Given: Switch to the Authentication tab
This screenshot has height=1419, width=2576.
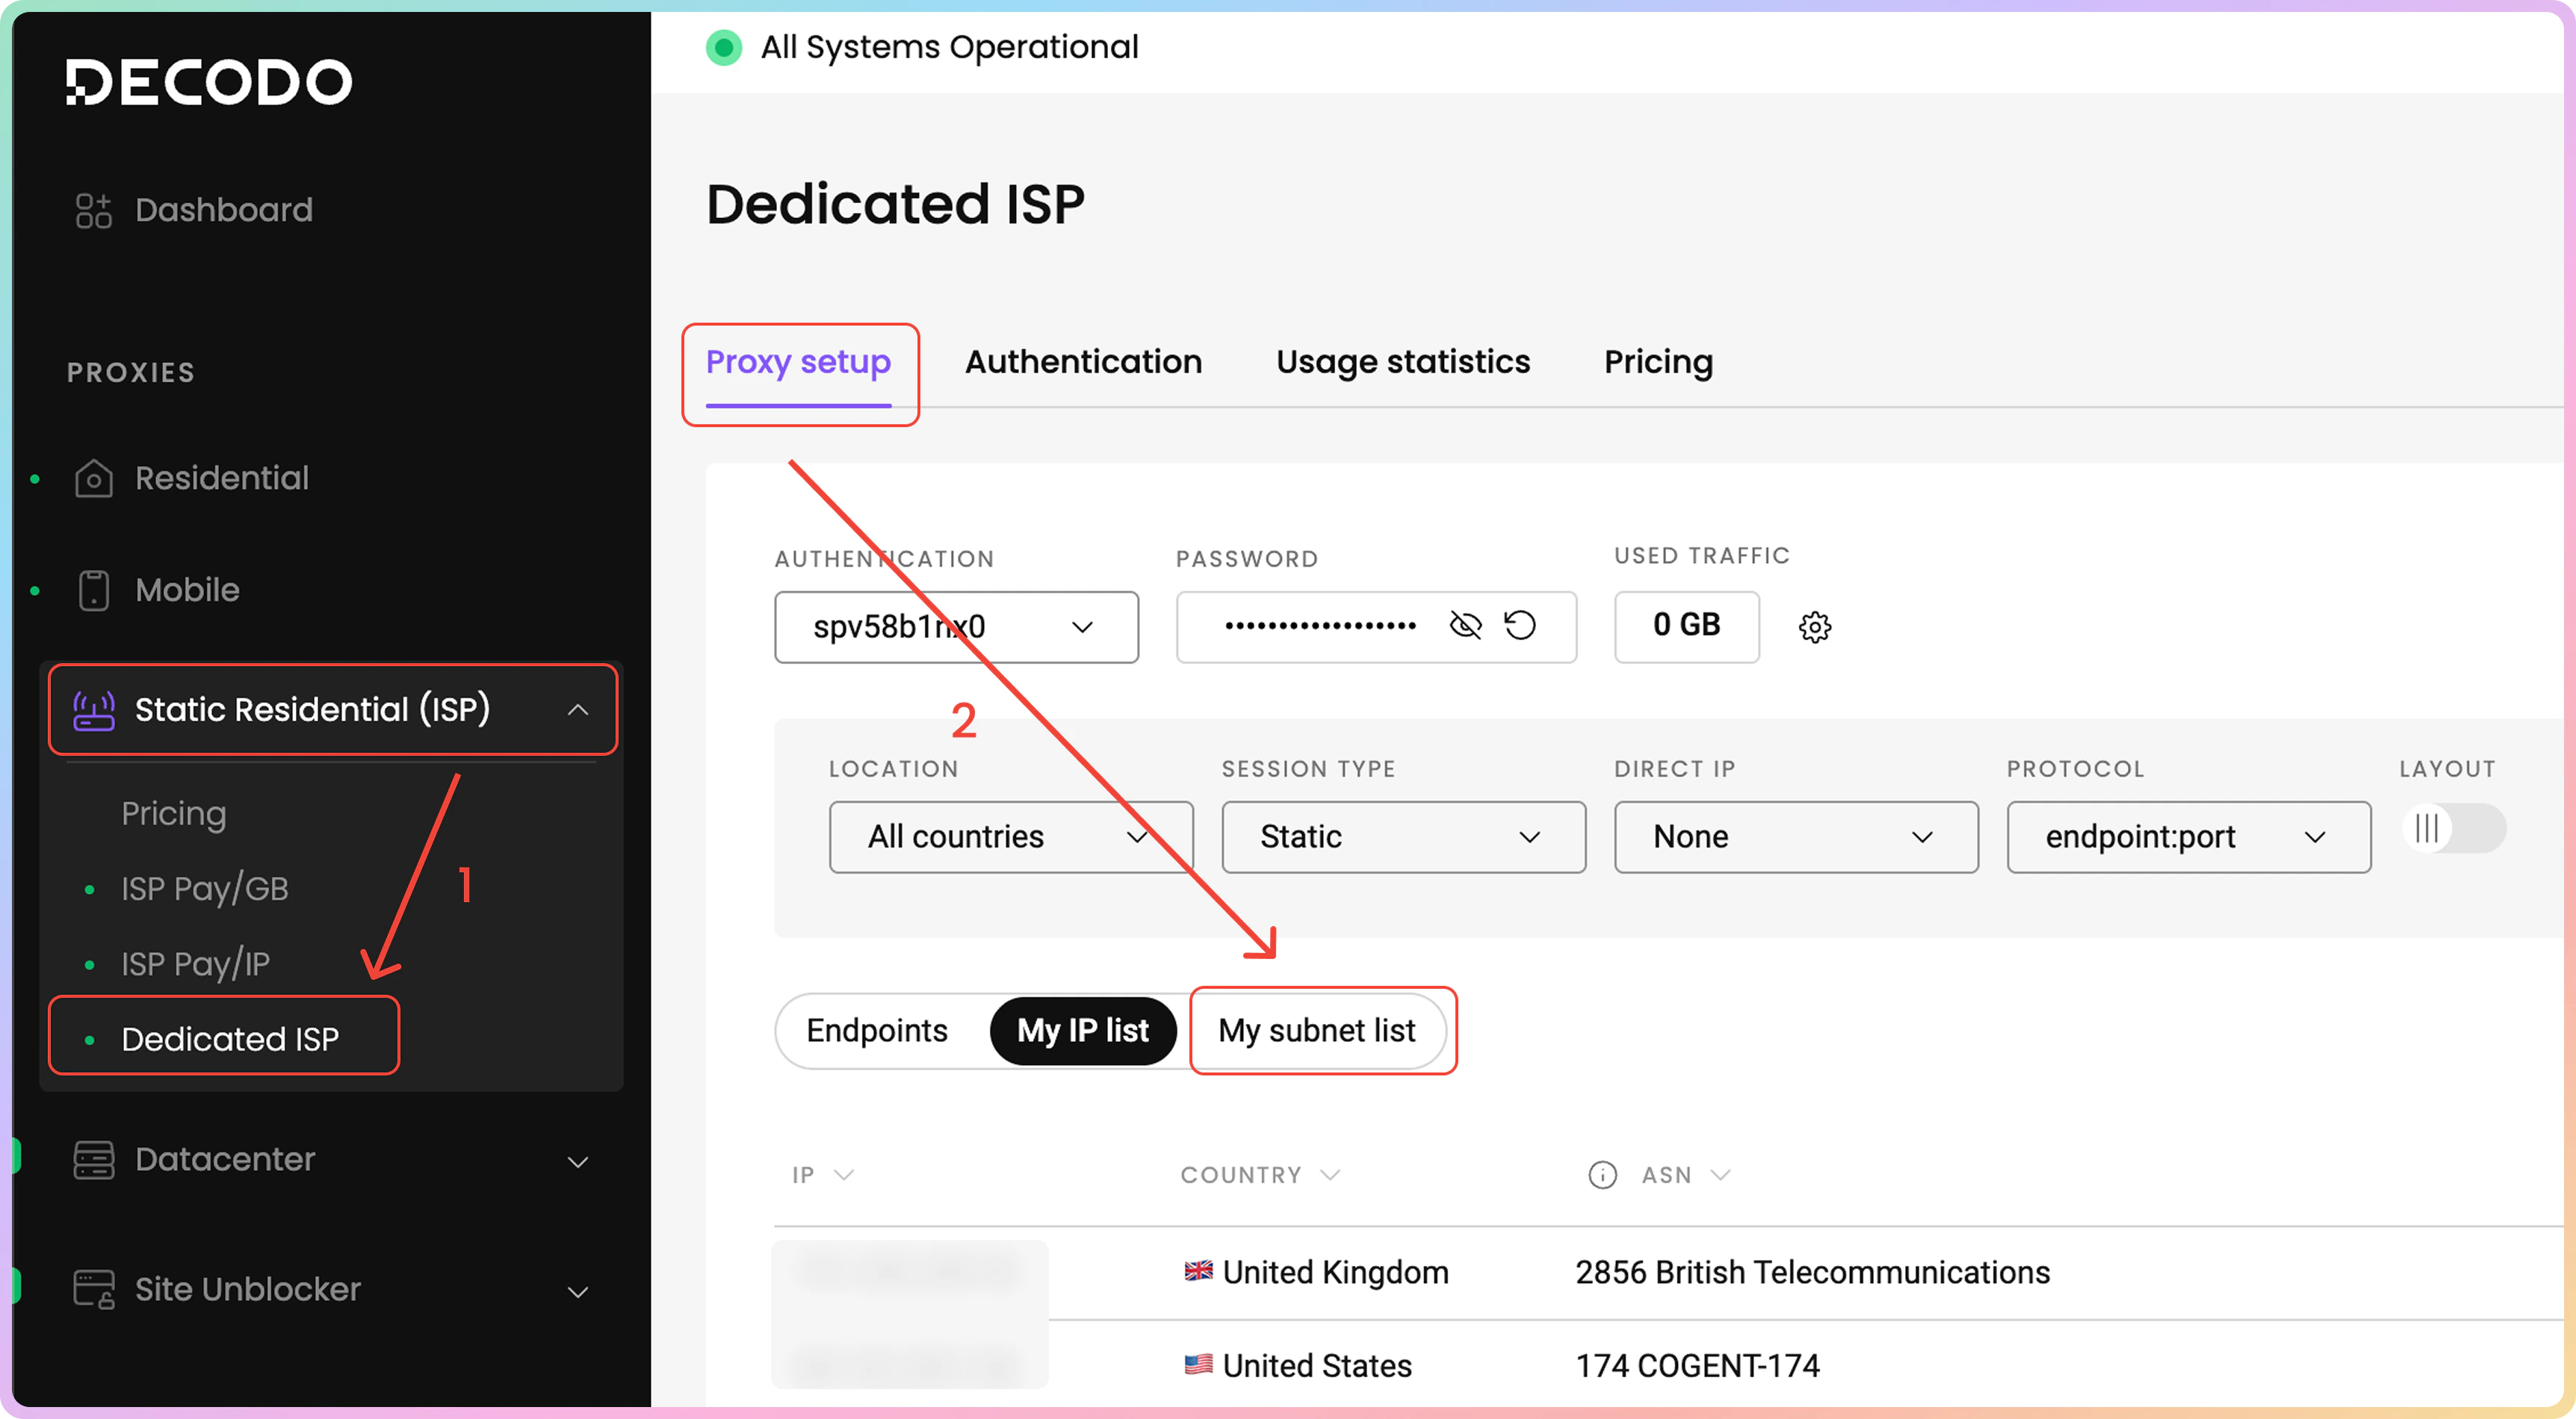Looking at the screenshot, I should coord(1083,362).
